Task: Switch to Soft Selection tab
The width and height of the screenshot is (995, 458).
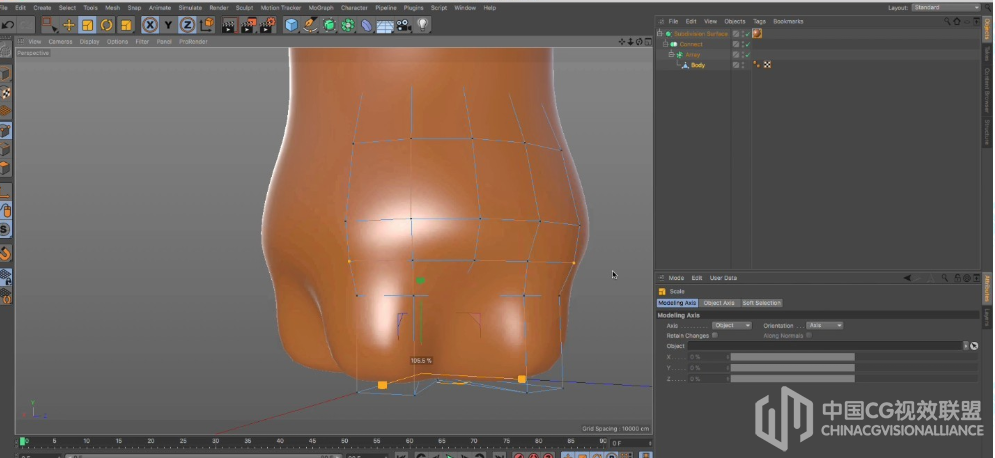Action: [x=761, y=303]
